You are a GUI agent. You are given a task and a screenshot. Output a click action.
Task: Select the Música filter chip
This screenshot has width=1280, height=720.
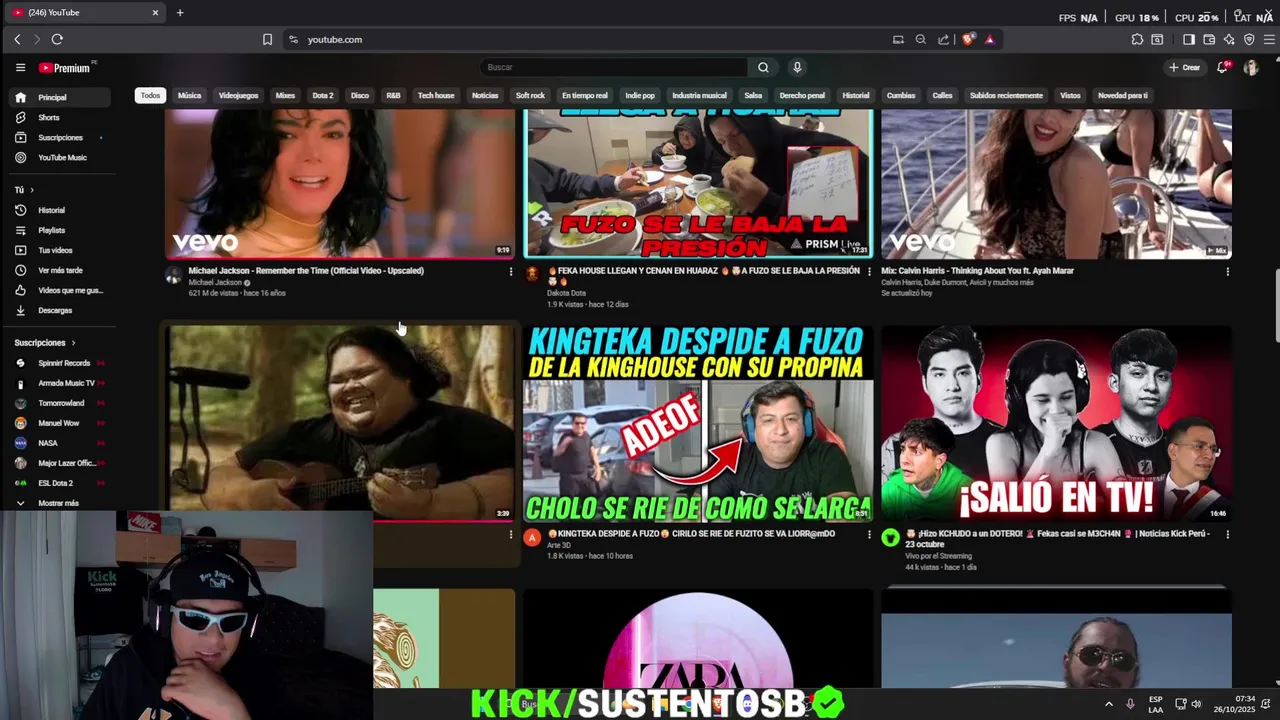(189, 95)
